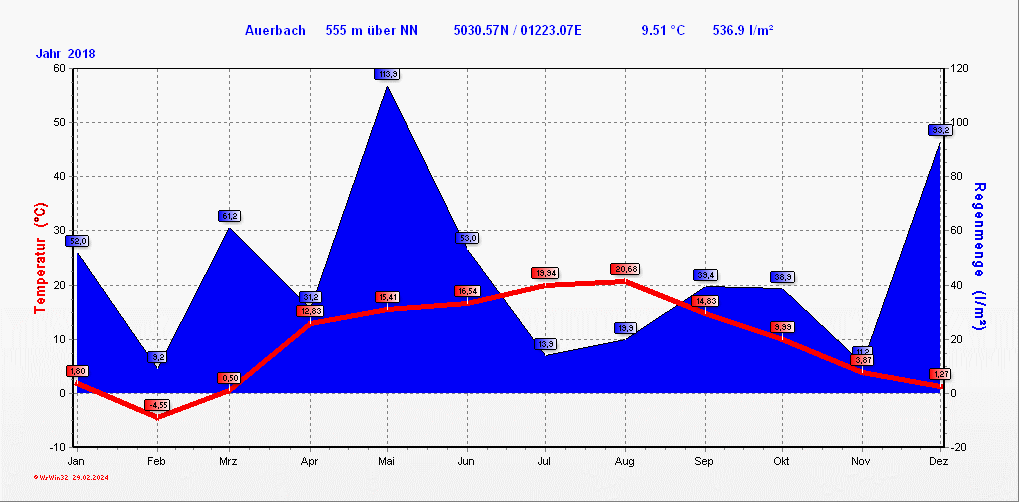Click the June rainfall label 53,0

point(468,238)
